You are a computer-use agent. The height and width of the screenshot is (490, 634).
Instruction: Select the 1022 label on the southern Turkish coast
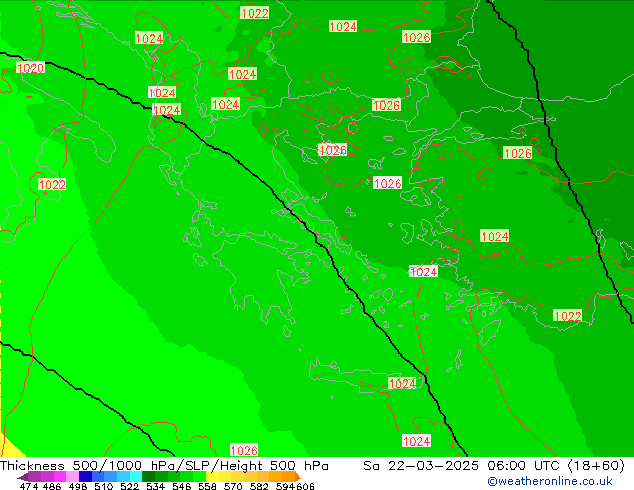568,316
